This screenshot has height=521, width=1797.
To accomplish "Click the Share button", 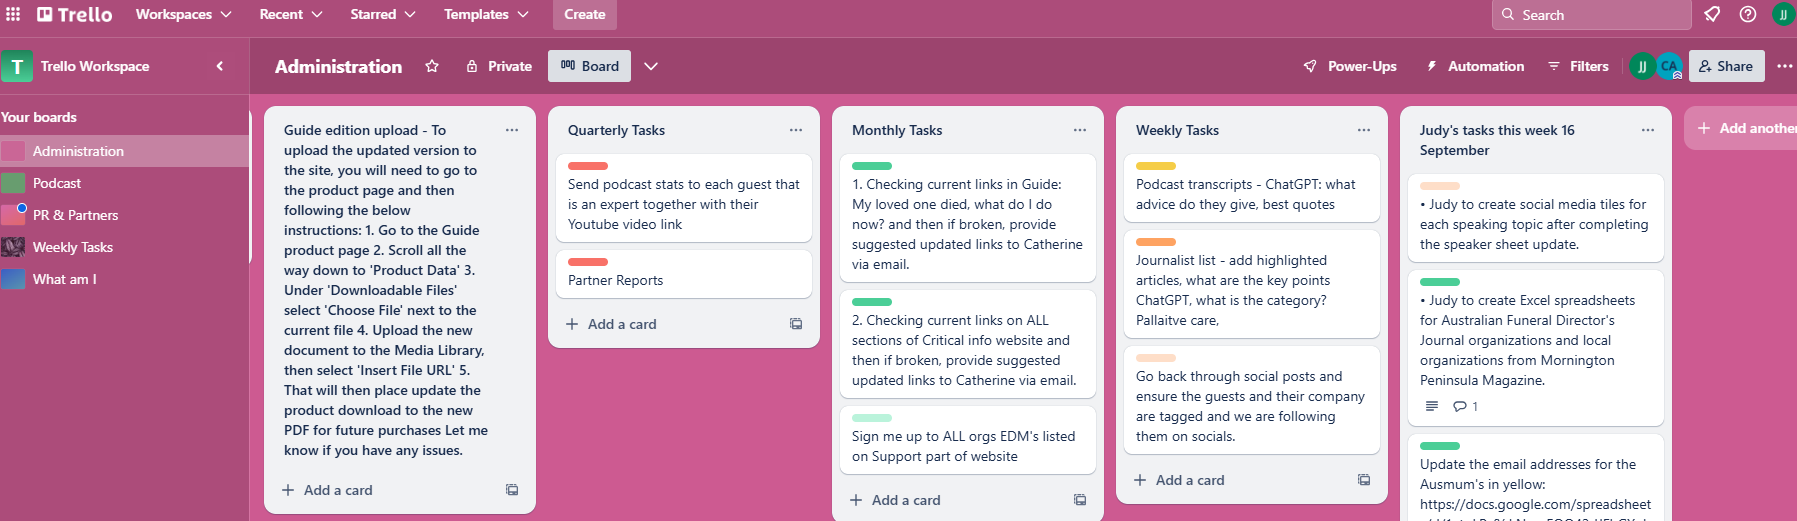I will [1726, 66].
